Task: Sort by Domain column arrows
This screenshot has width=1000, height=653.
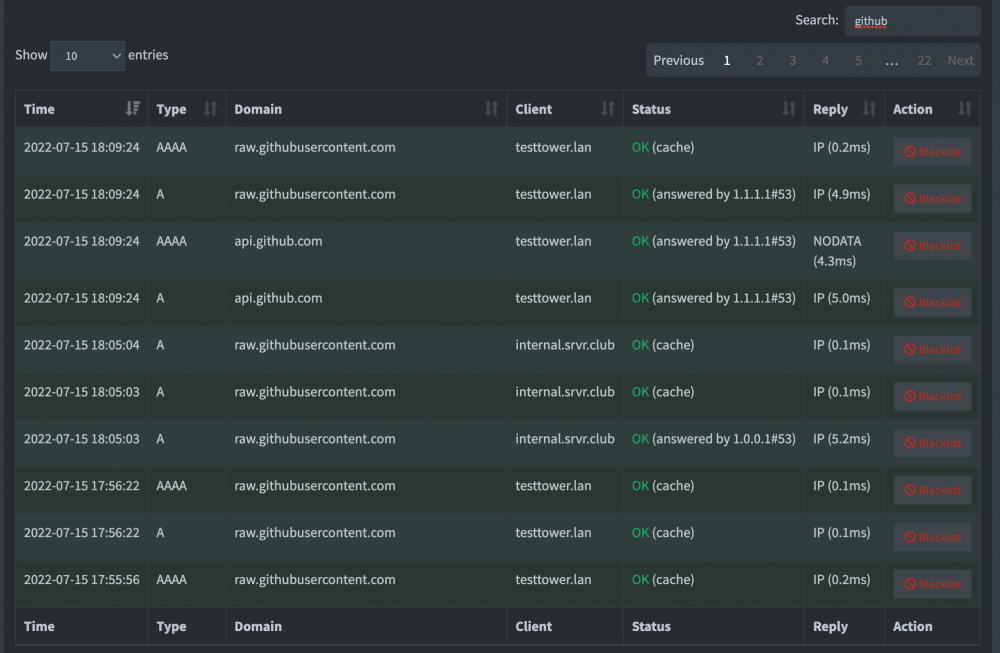Action: click(x=491, y=108)
